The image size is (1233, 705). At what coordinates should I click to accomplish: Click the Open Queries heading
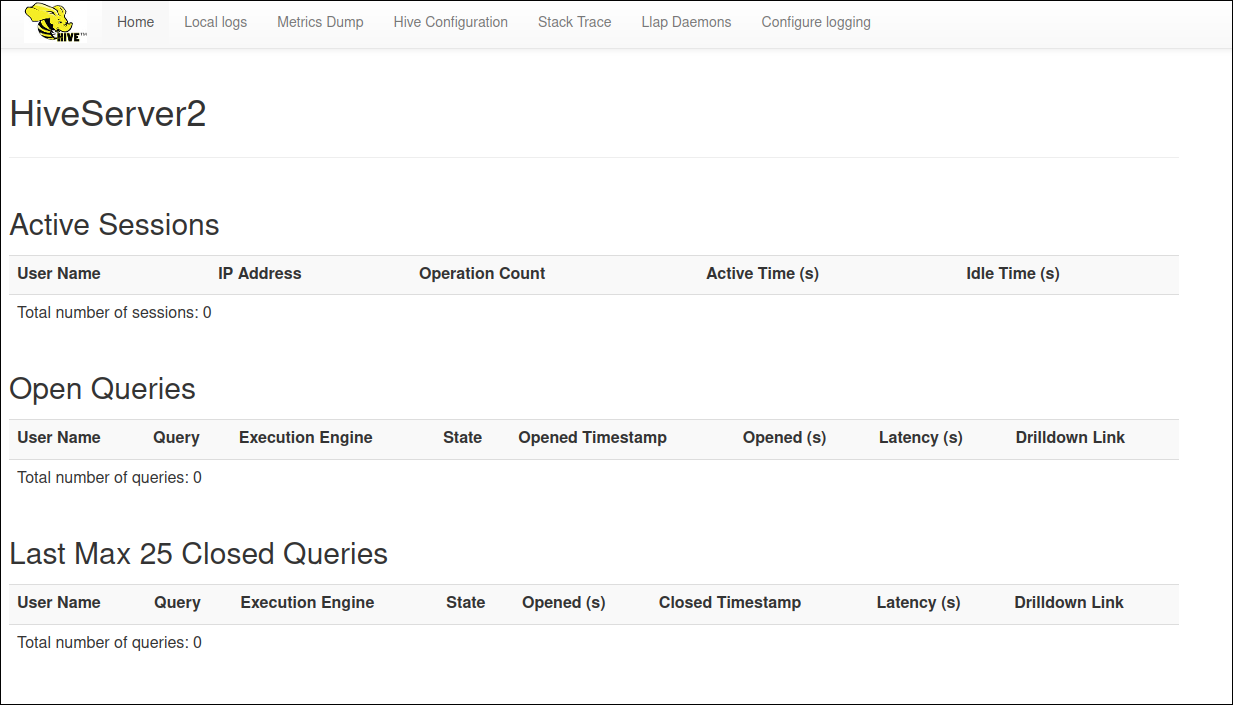[x=102, y=389]
